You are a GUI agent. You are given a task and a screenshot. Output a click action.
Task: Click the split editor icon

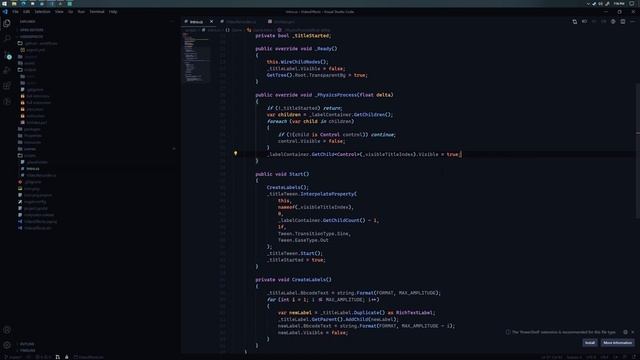[622, 22]
